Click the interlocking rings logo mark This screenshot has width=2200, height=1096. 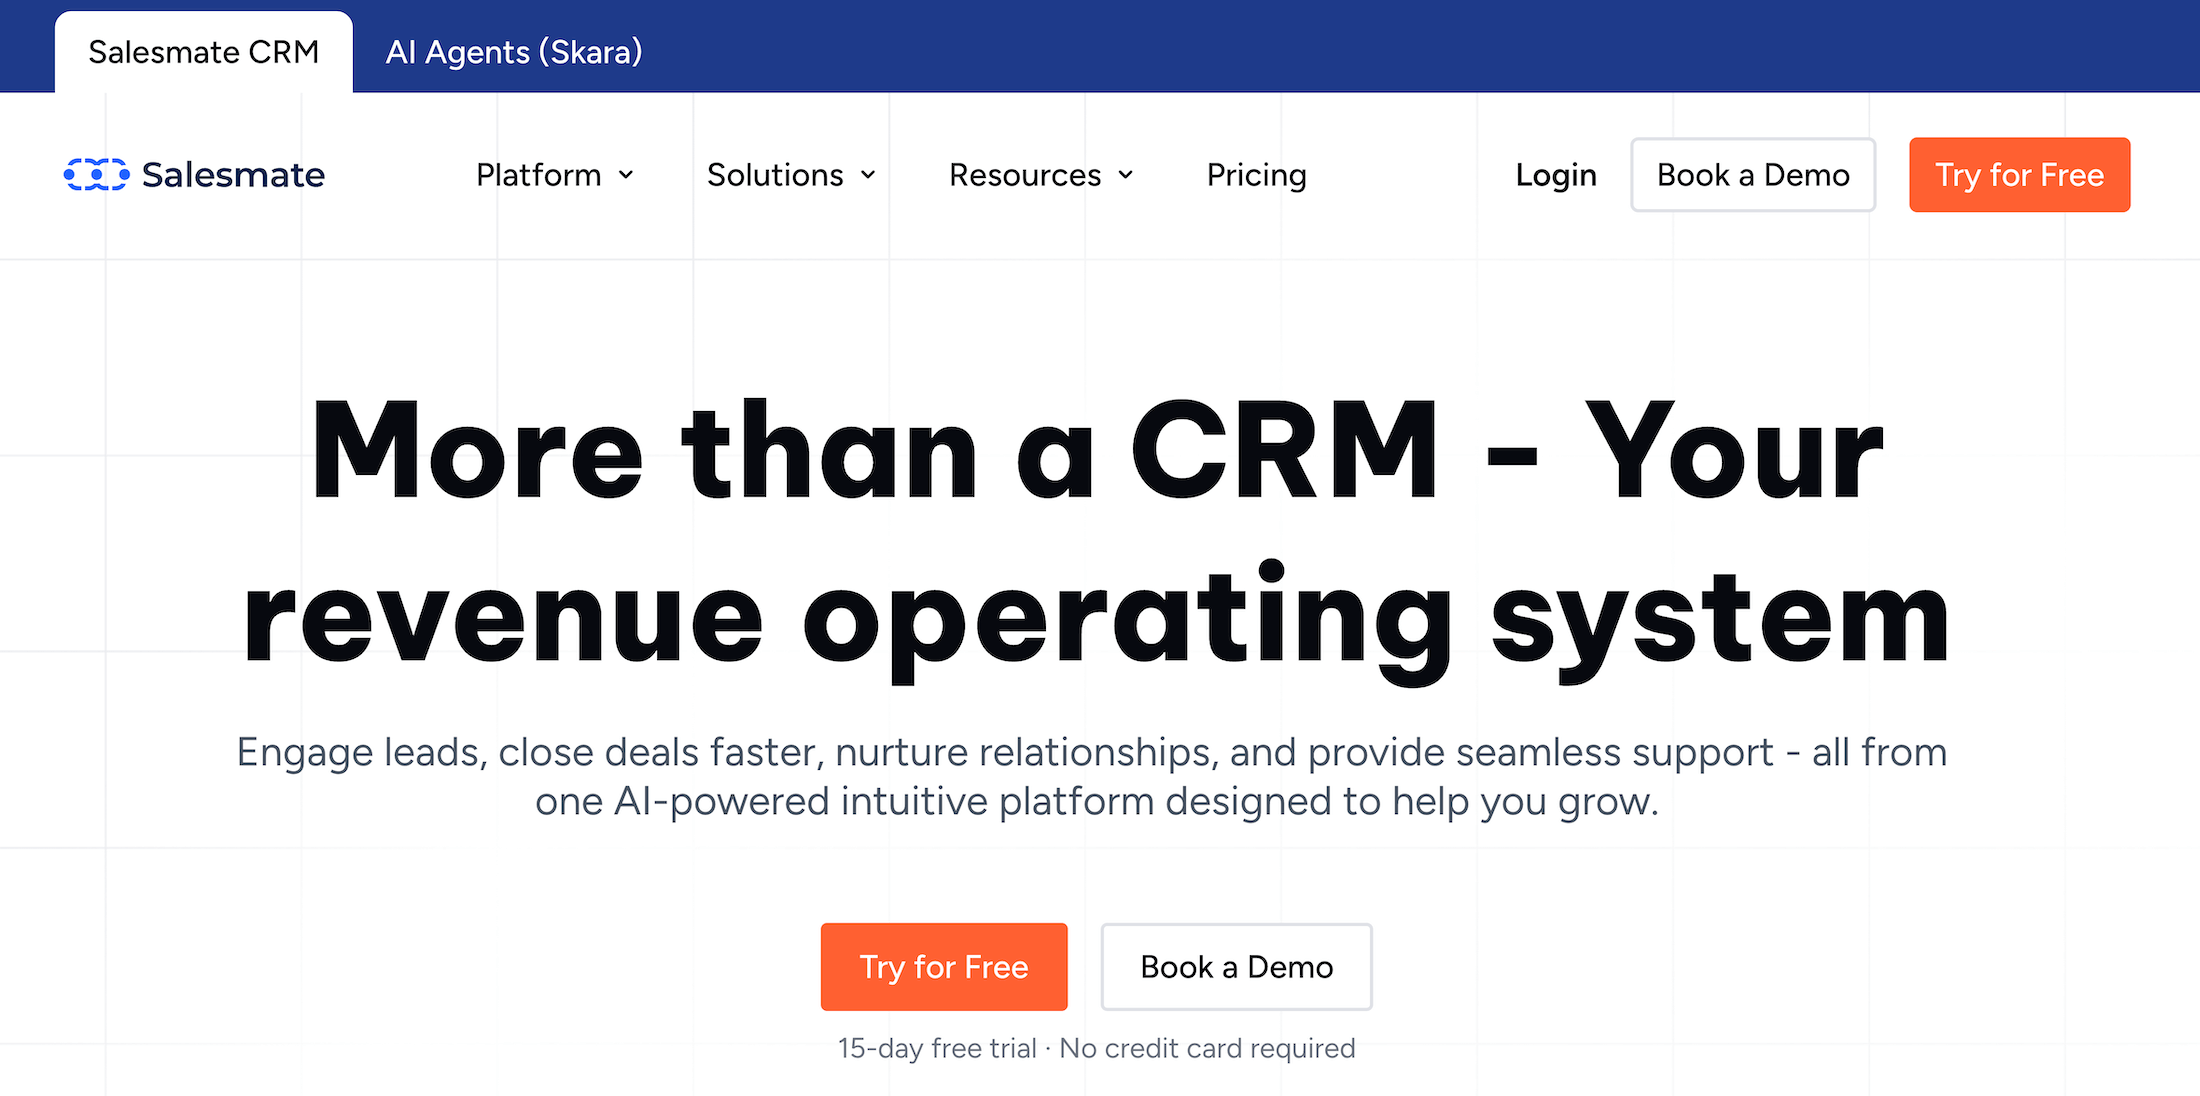(97, 174)
